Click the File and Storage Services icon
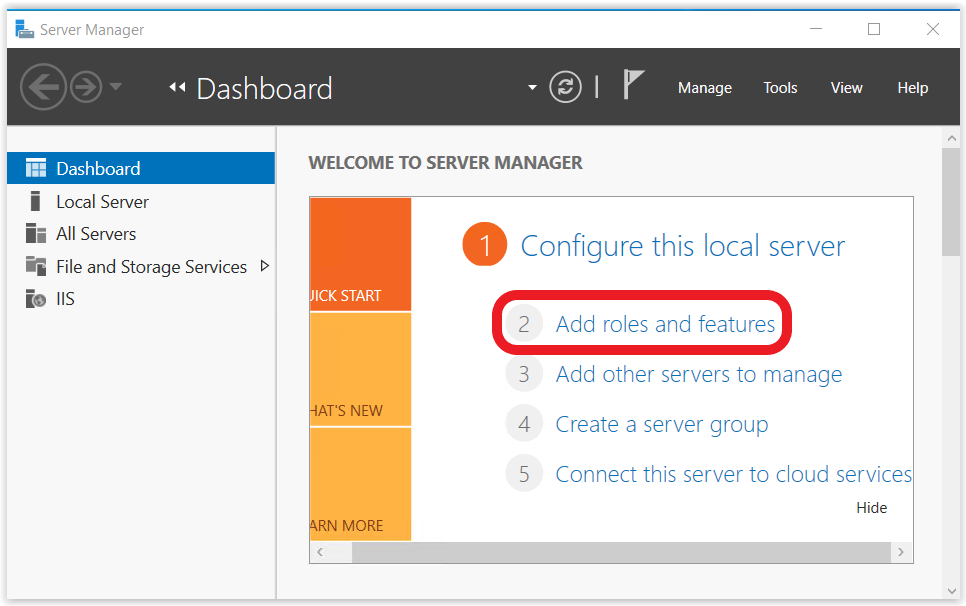 [x=36, y=266]
